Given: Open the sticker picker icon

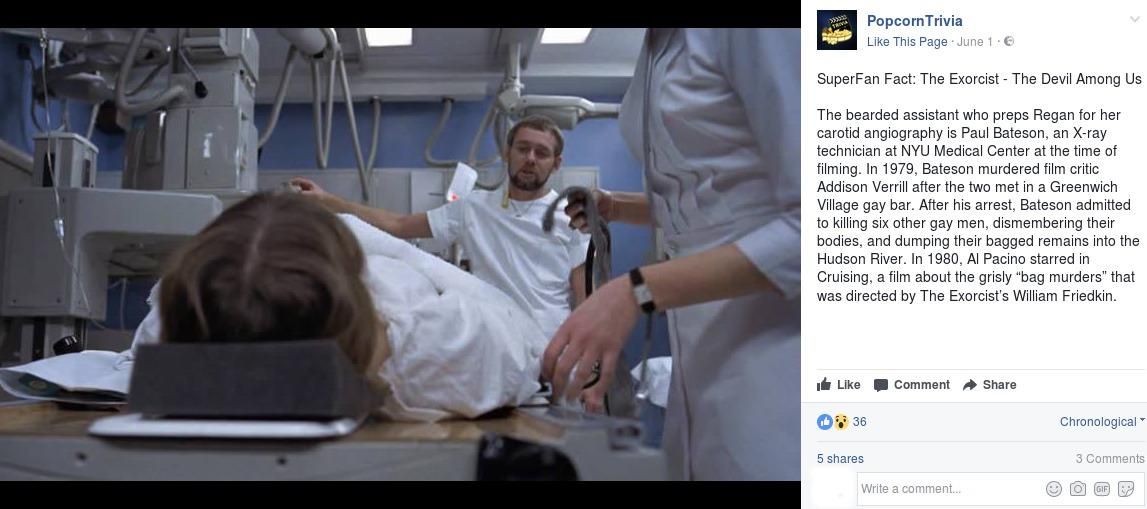Looking at the screenshot, I should 1127,489.
